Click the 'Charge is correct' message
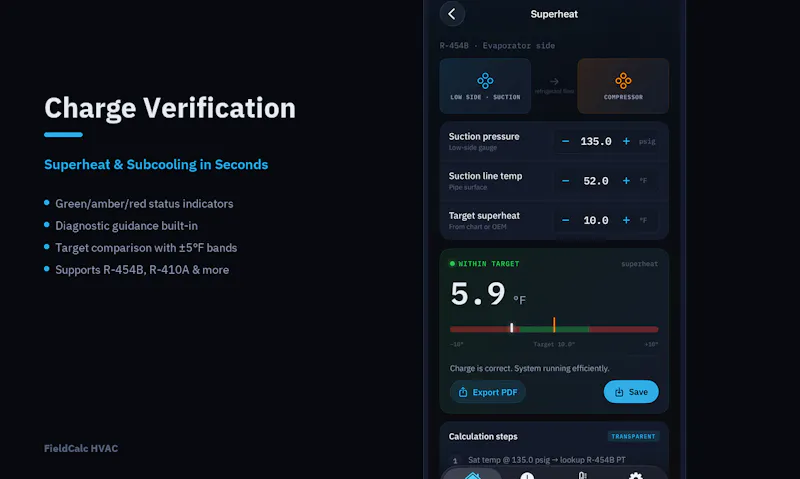 click(x=530, y=368)
